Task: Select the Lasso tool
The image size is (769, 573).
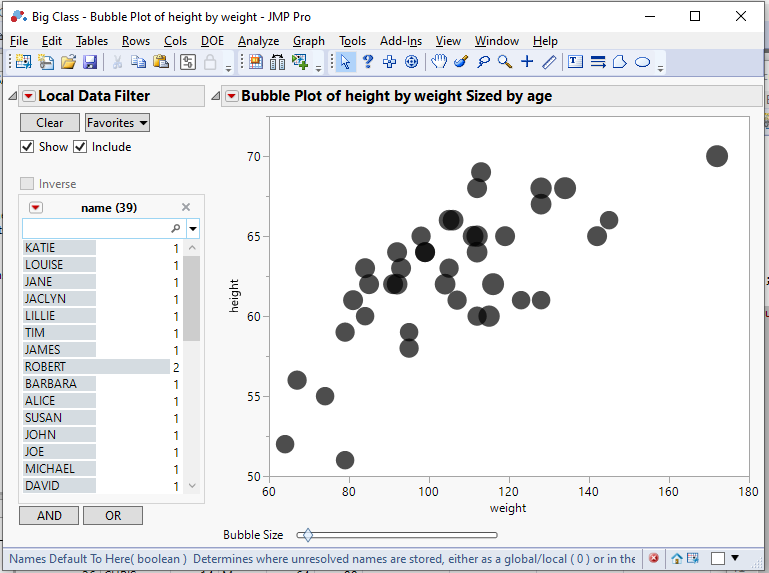Action: (483, 62)
